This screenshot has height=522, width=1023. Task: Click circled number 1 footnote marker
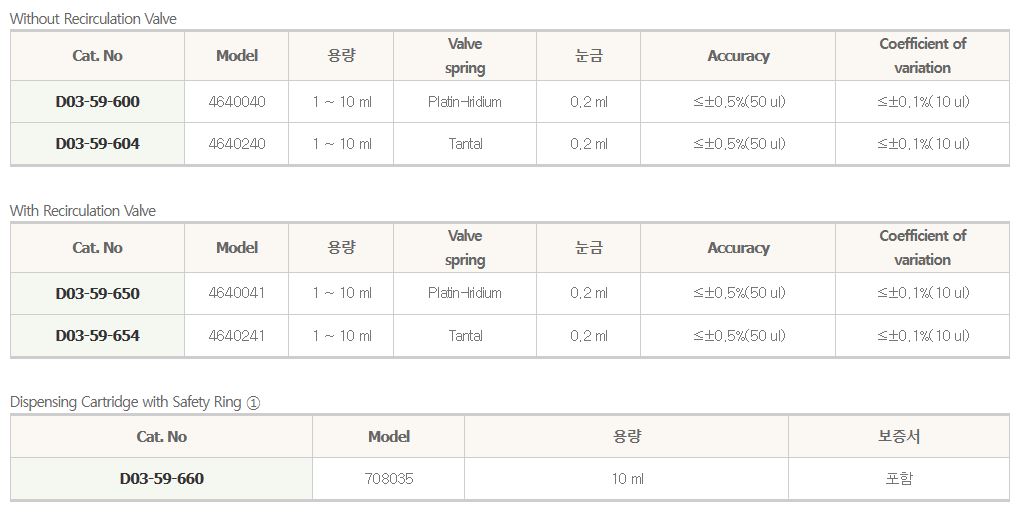(x=253, y=402)
